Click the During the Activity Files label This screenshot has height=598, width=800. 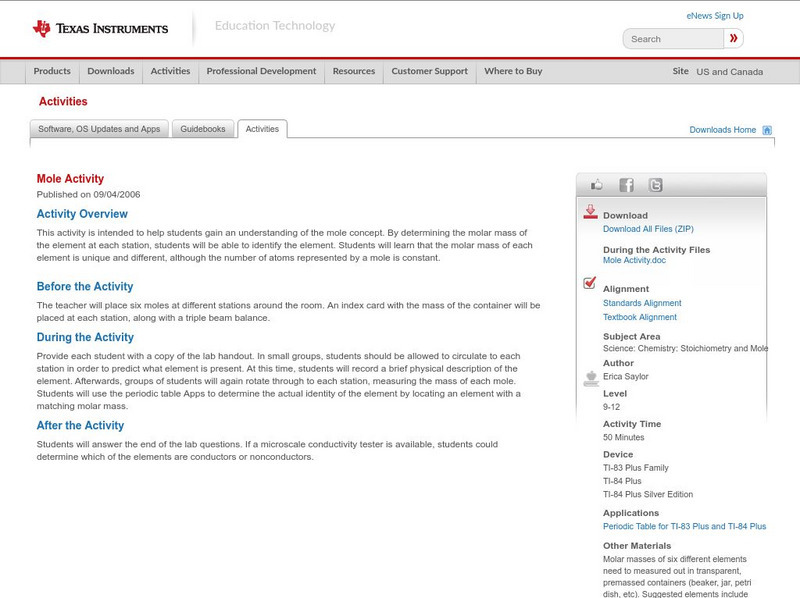(x=657, y=250)
